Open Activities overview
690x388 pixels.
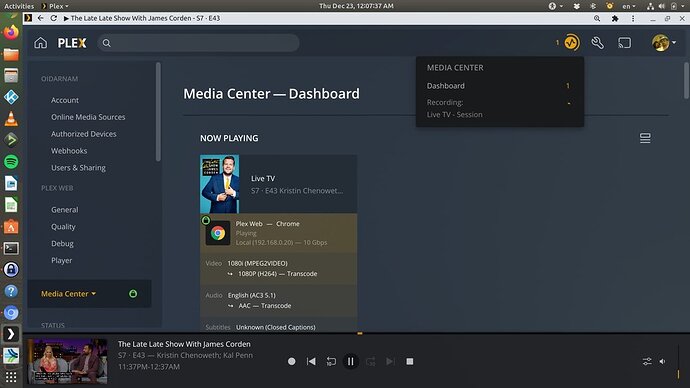click(19, 6)
